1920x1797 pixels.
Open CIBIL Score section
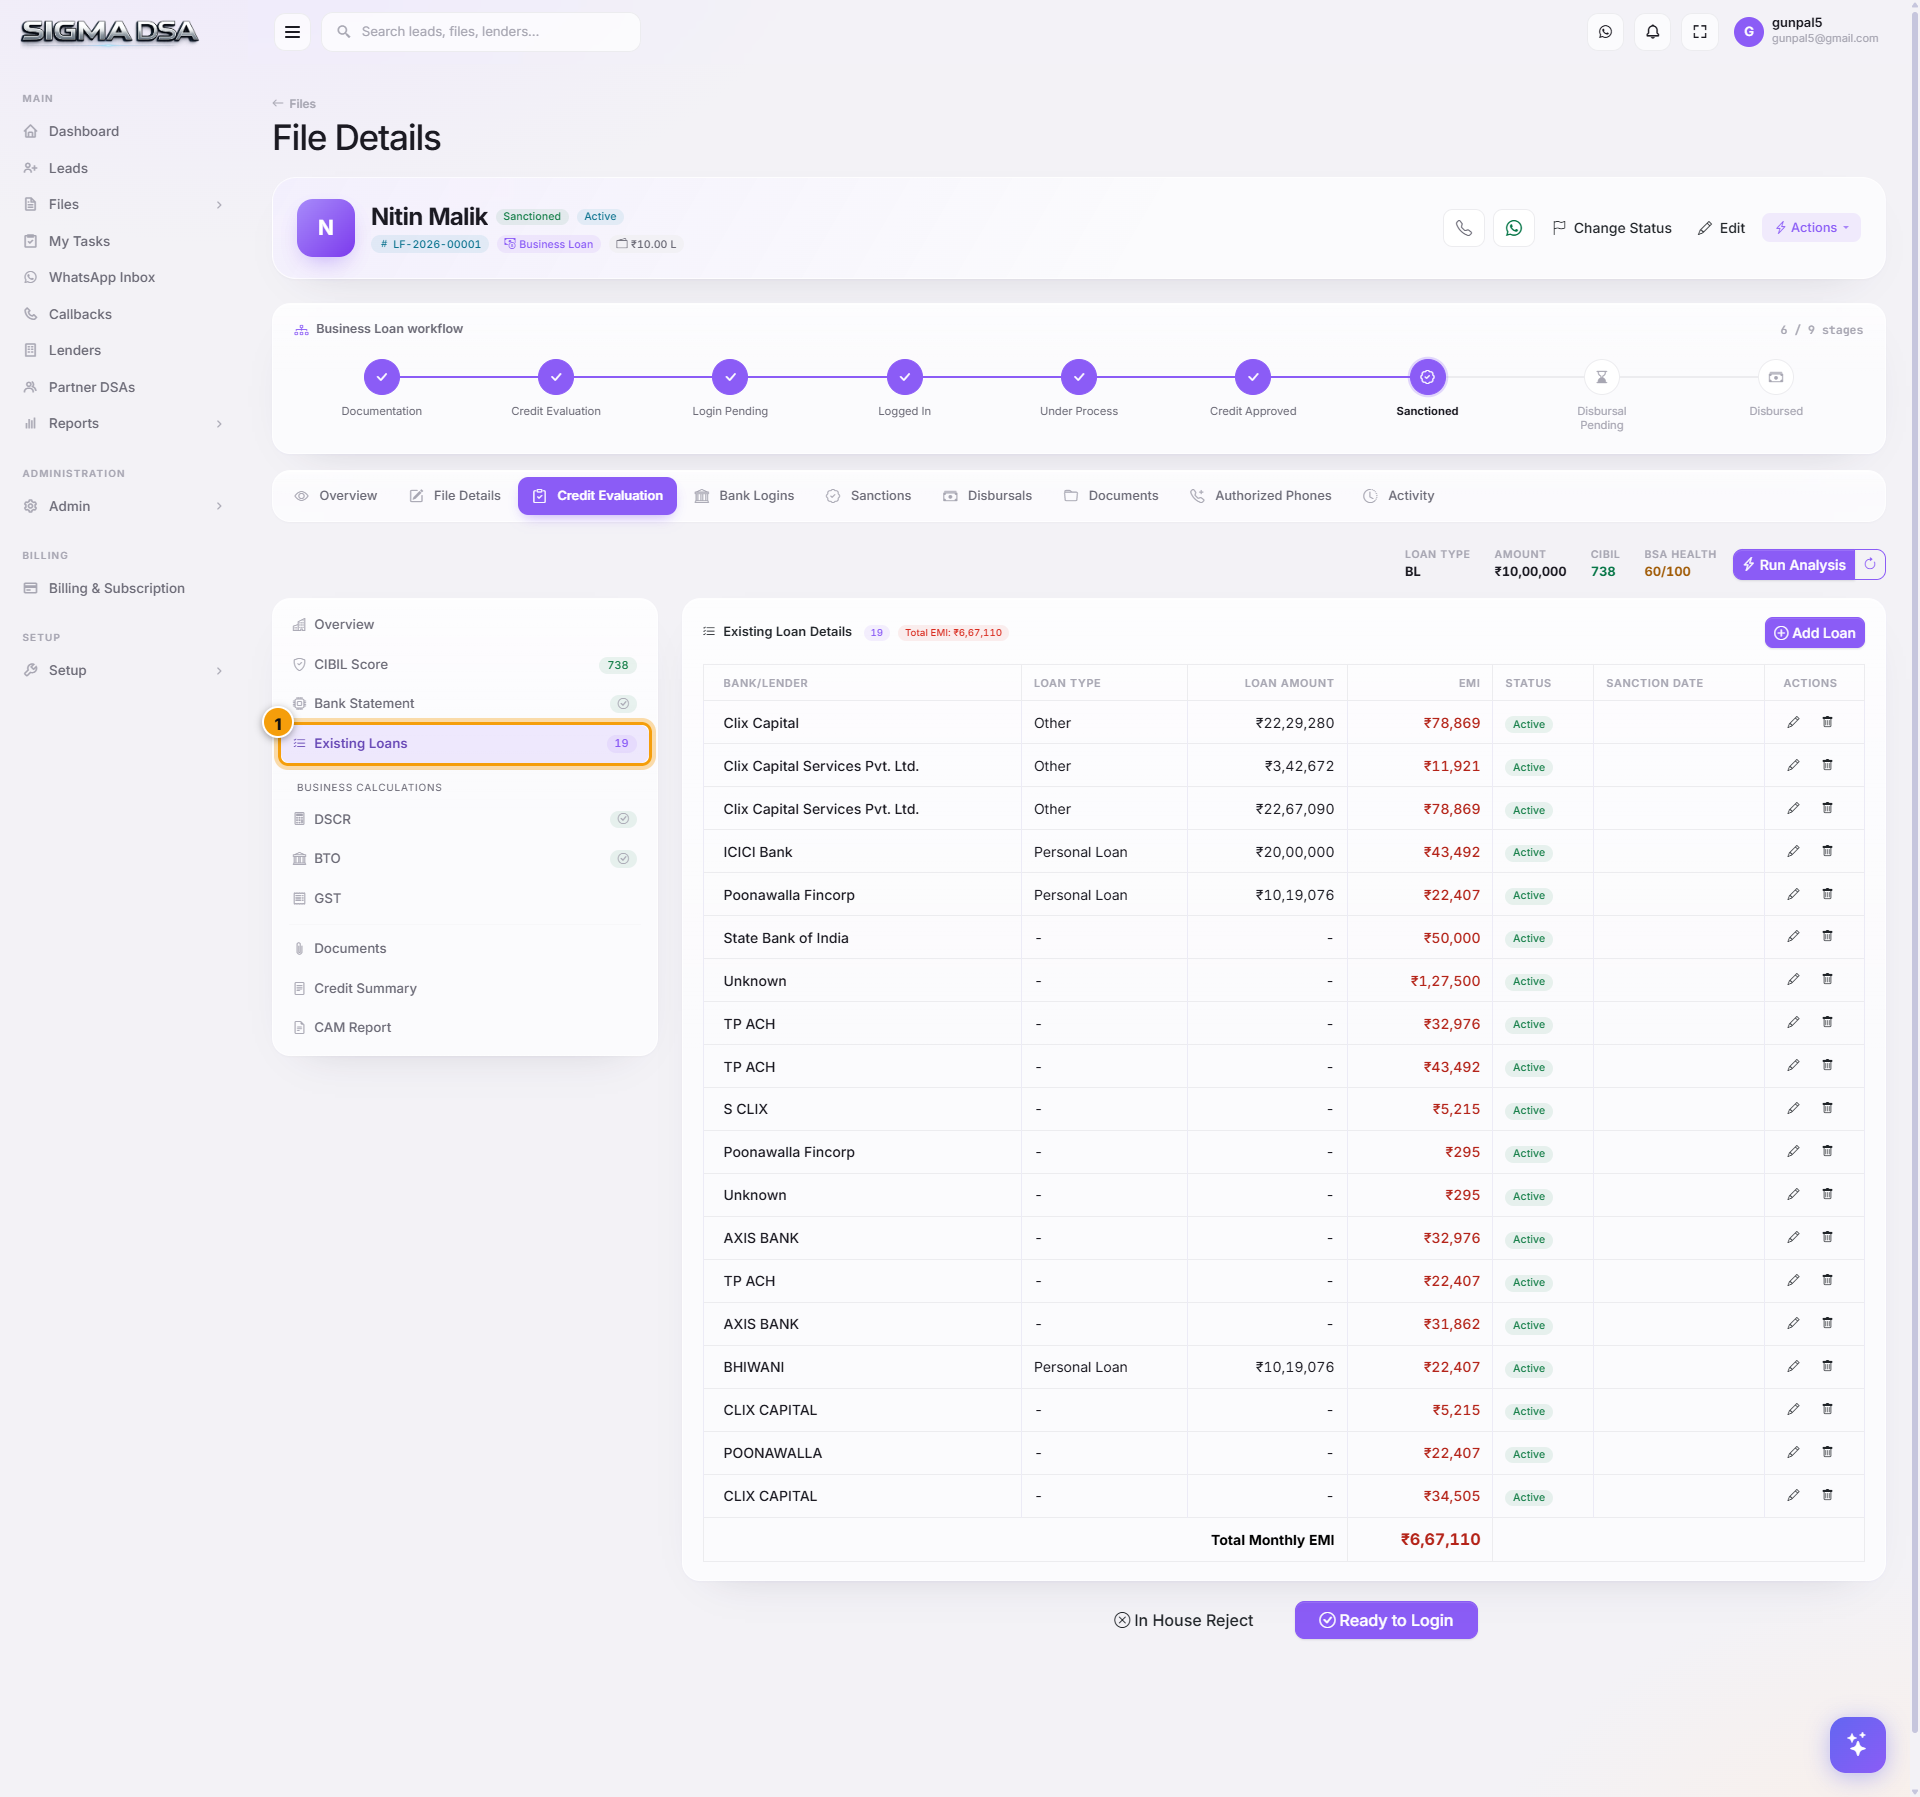coord(465,665)
